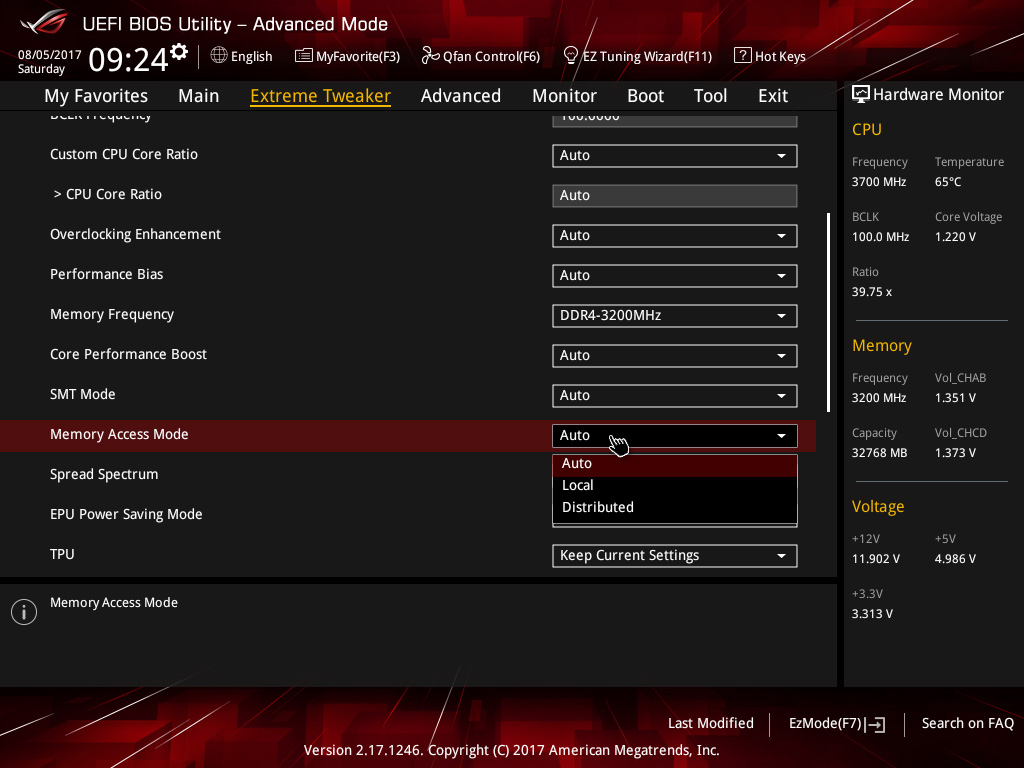Click Search on FAQ link
The height and width of the screenshot is (768, 1024).
(x=967, y=724)
